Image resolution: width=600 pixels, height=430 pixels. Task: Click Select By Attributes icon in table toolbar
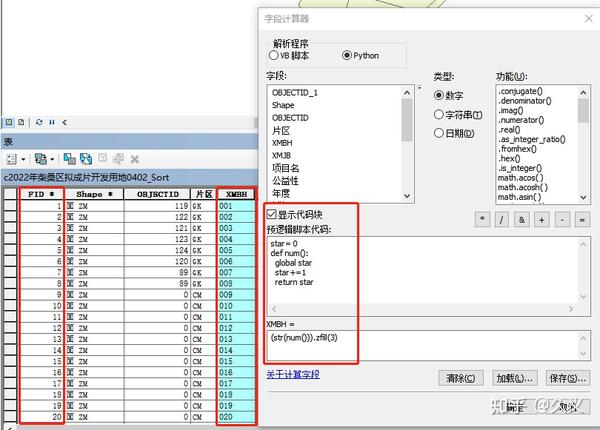(69, 159)
